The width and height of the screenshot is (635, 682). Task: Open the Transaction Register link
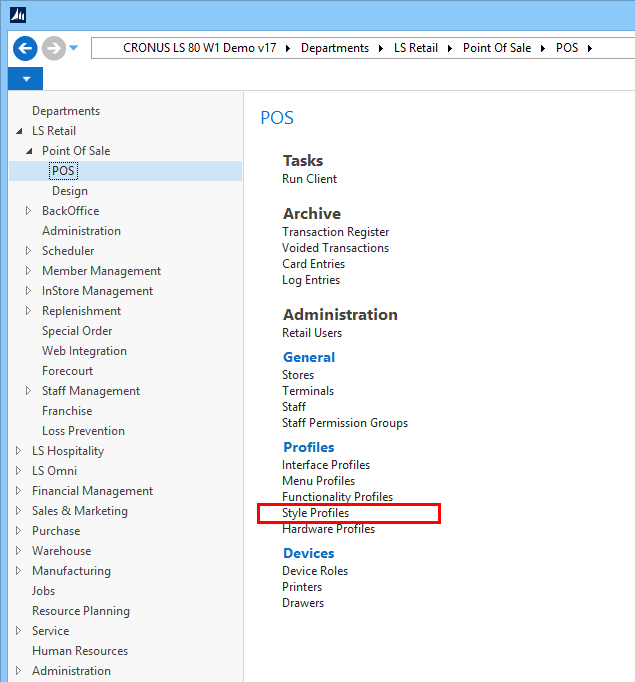coord(335,232)
